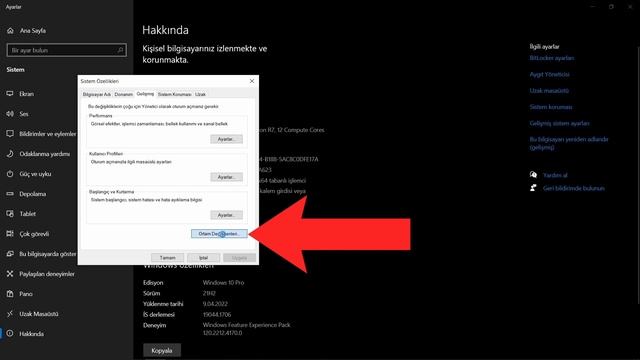640x360 pixels.
Task: Select the Hakkında info icon
Action: 10,334
